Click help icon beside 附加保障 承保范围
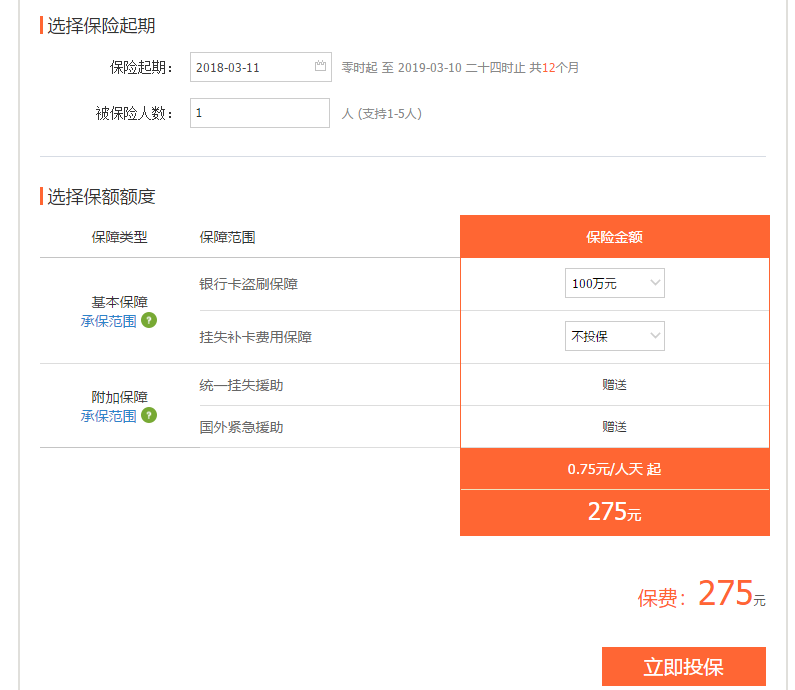 (149, 415)
